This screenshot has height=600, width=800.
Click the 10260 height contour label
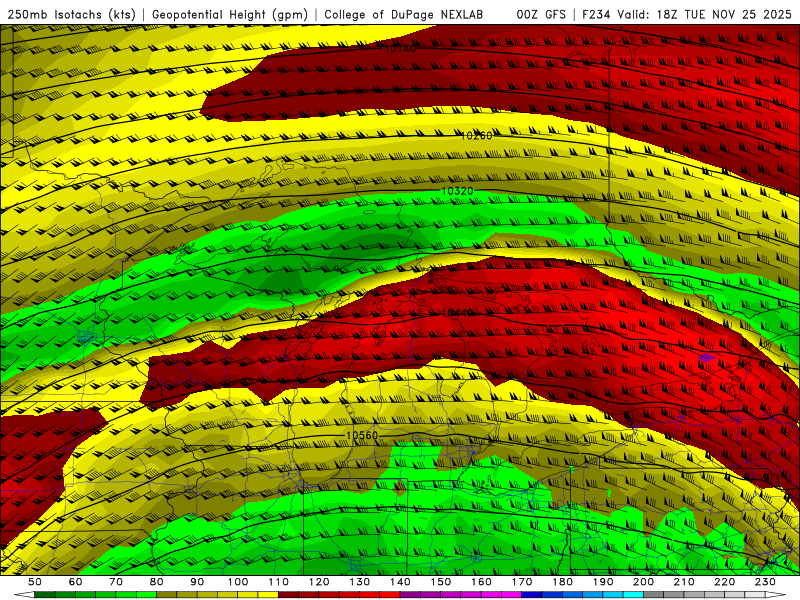click(476, 135)
